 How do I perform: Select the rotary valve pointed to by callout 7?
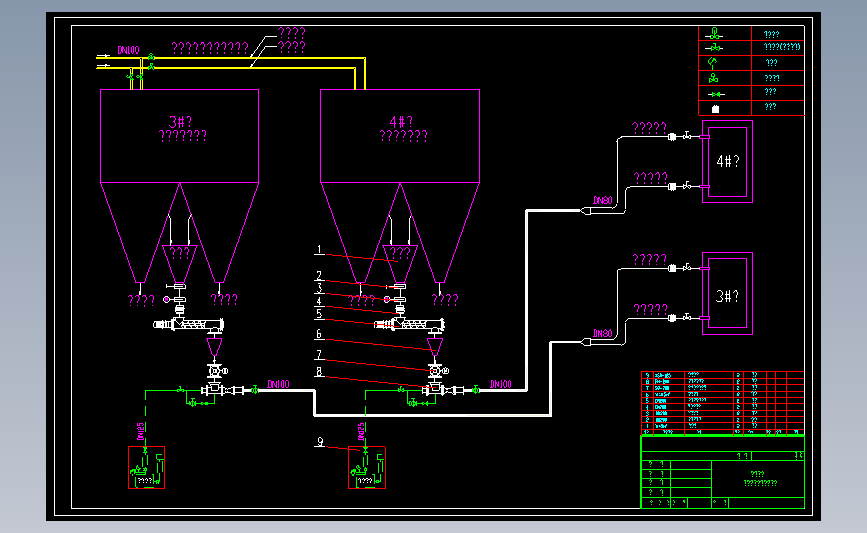pos(436,371)
